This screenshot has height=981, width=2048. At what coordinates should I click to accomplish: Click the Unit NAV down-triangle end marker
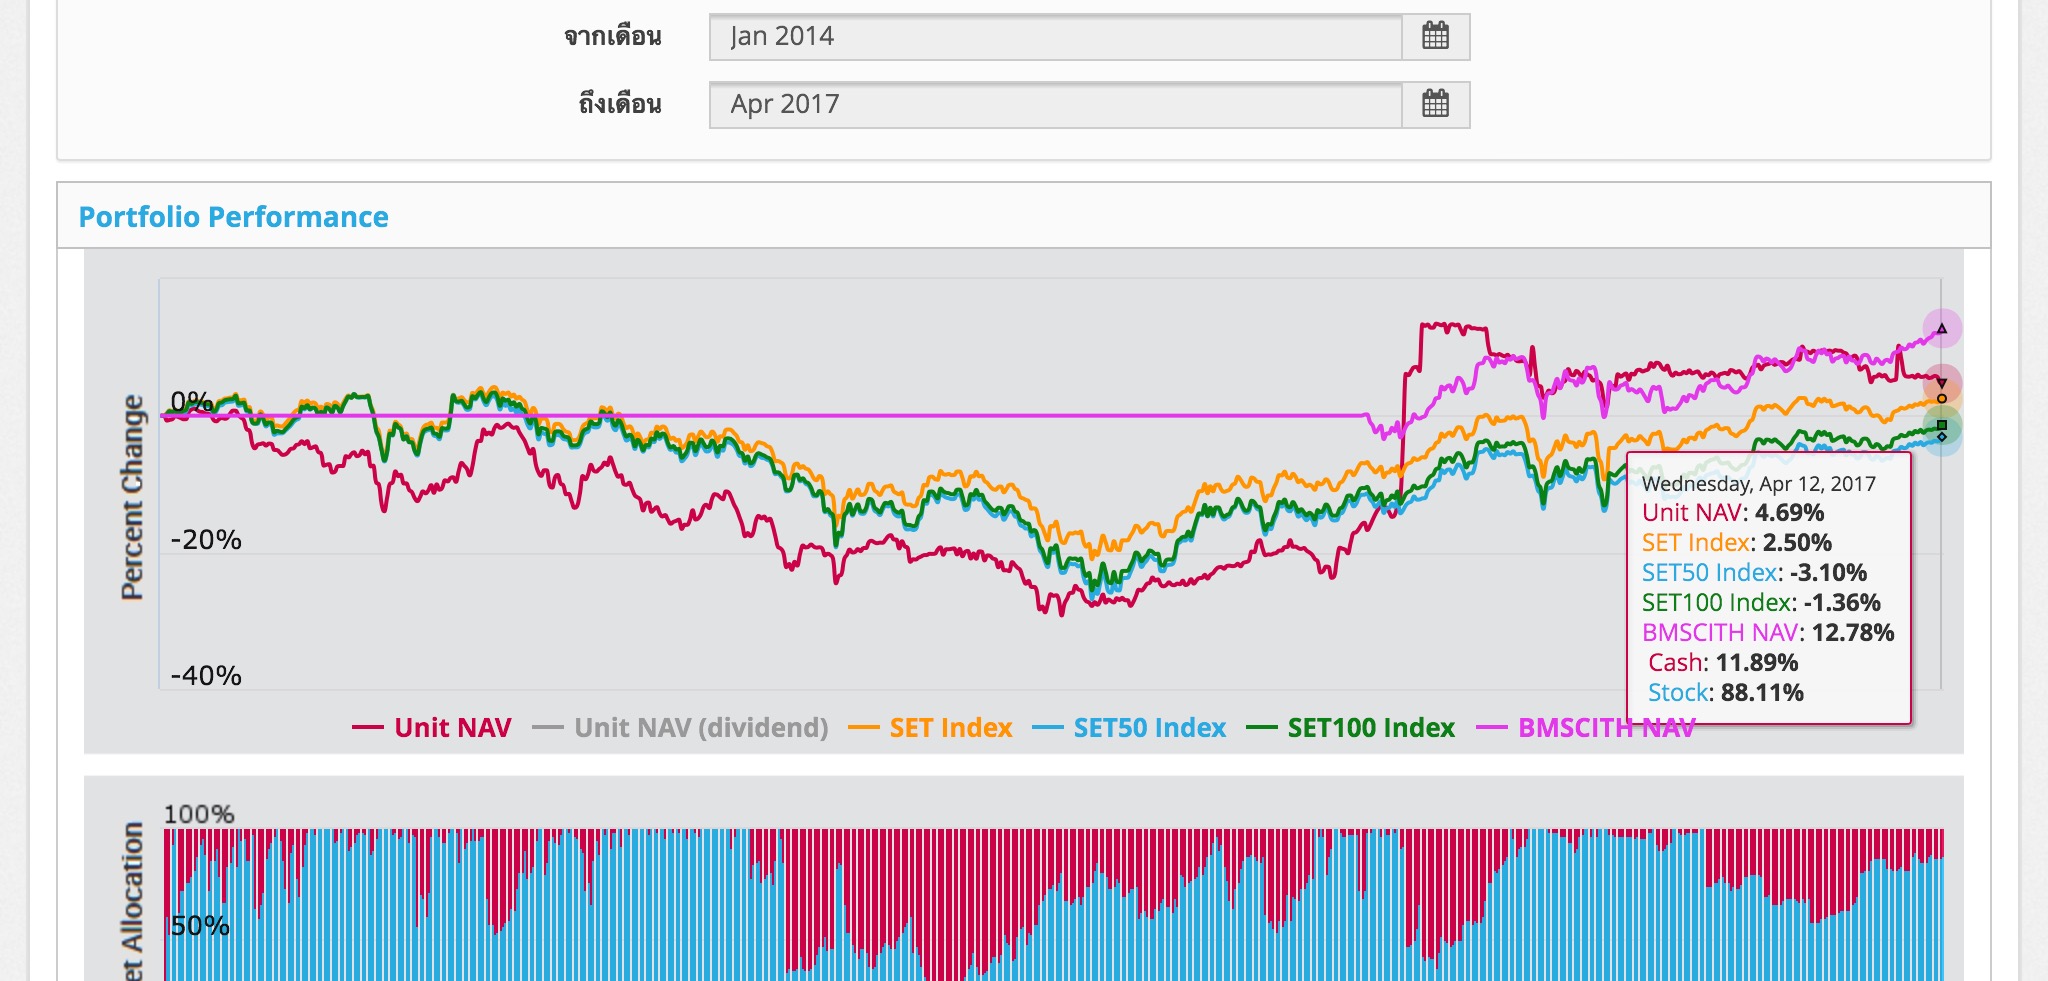1942,383
